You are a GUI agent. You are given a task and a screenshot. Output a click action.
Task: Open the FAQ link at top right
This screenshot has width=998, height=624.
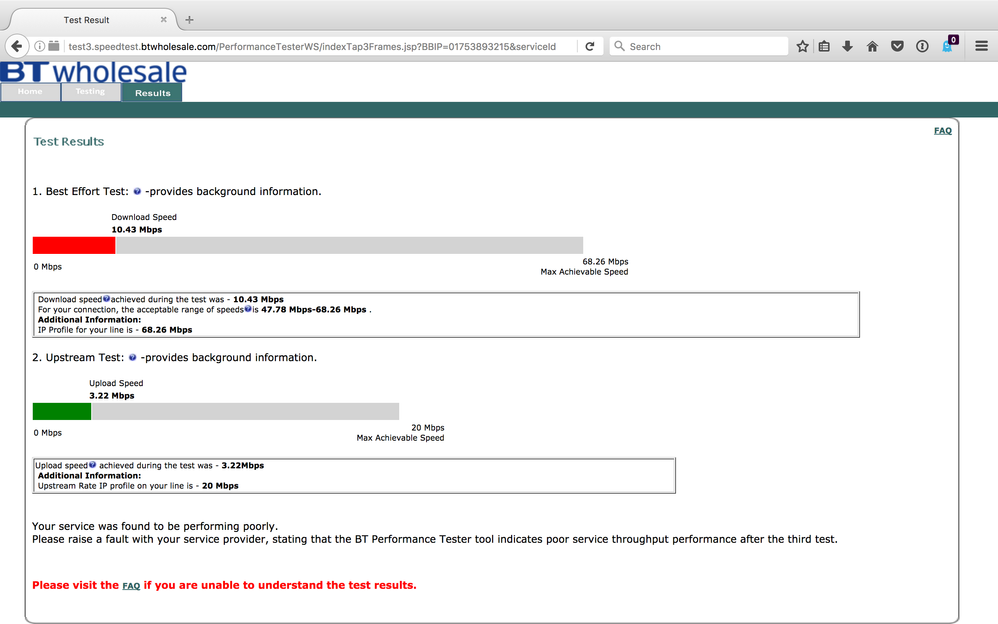tap(943, 131)
